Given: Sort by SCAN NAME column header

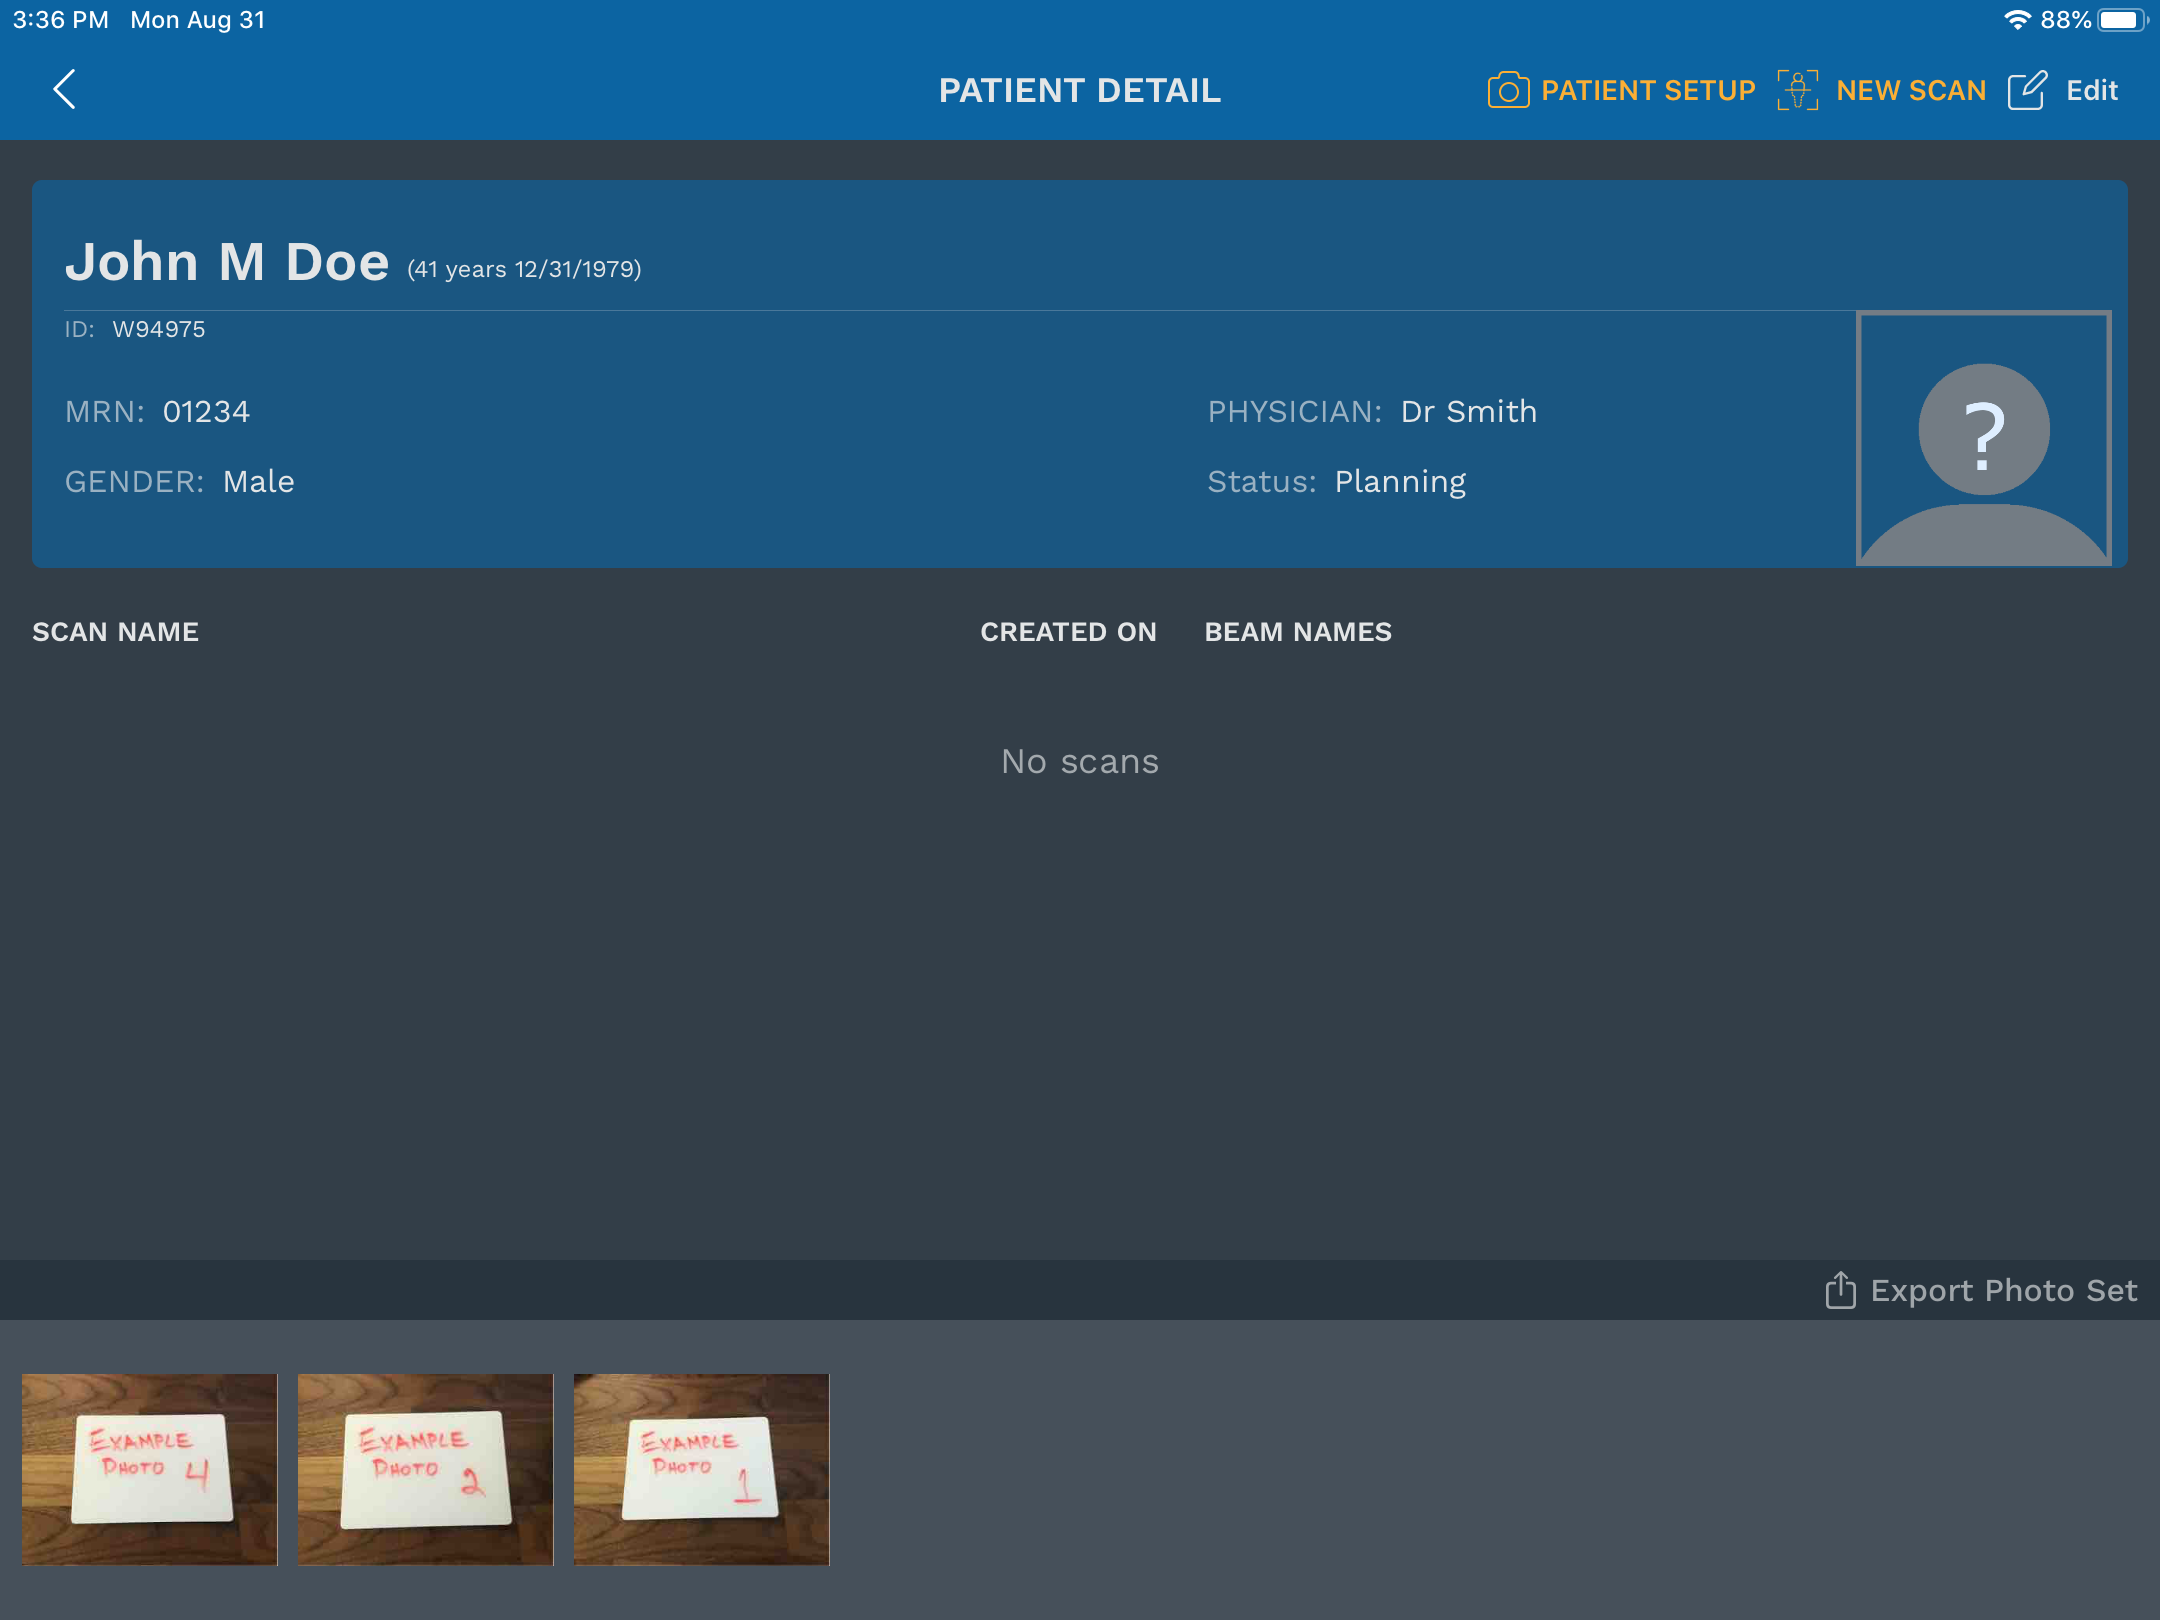Looking at the screenshot, I should (116, 632).
